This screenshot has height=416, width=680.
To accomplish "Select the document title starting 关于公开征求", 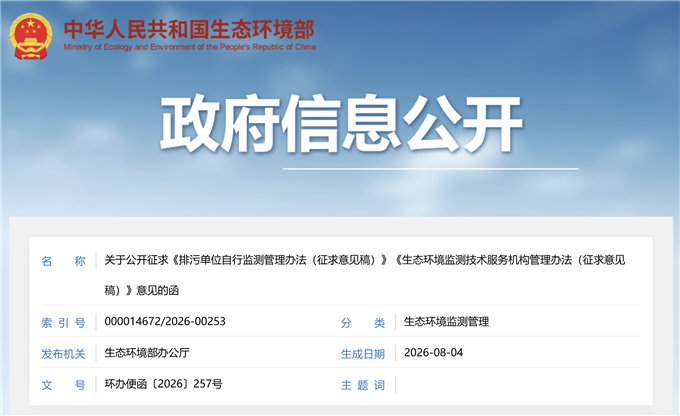I will (365, 275).
